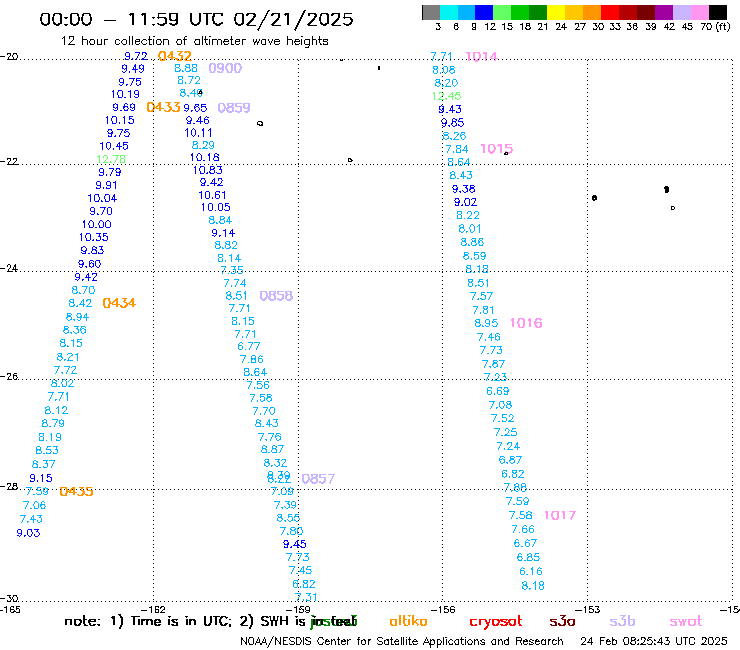Click the wave height value 10.19

126,94
